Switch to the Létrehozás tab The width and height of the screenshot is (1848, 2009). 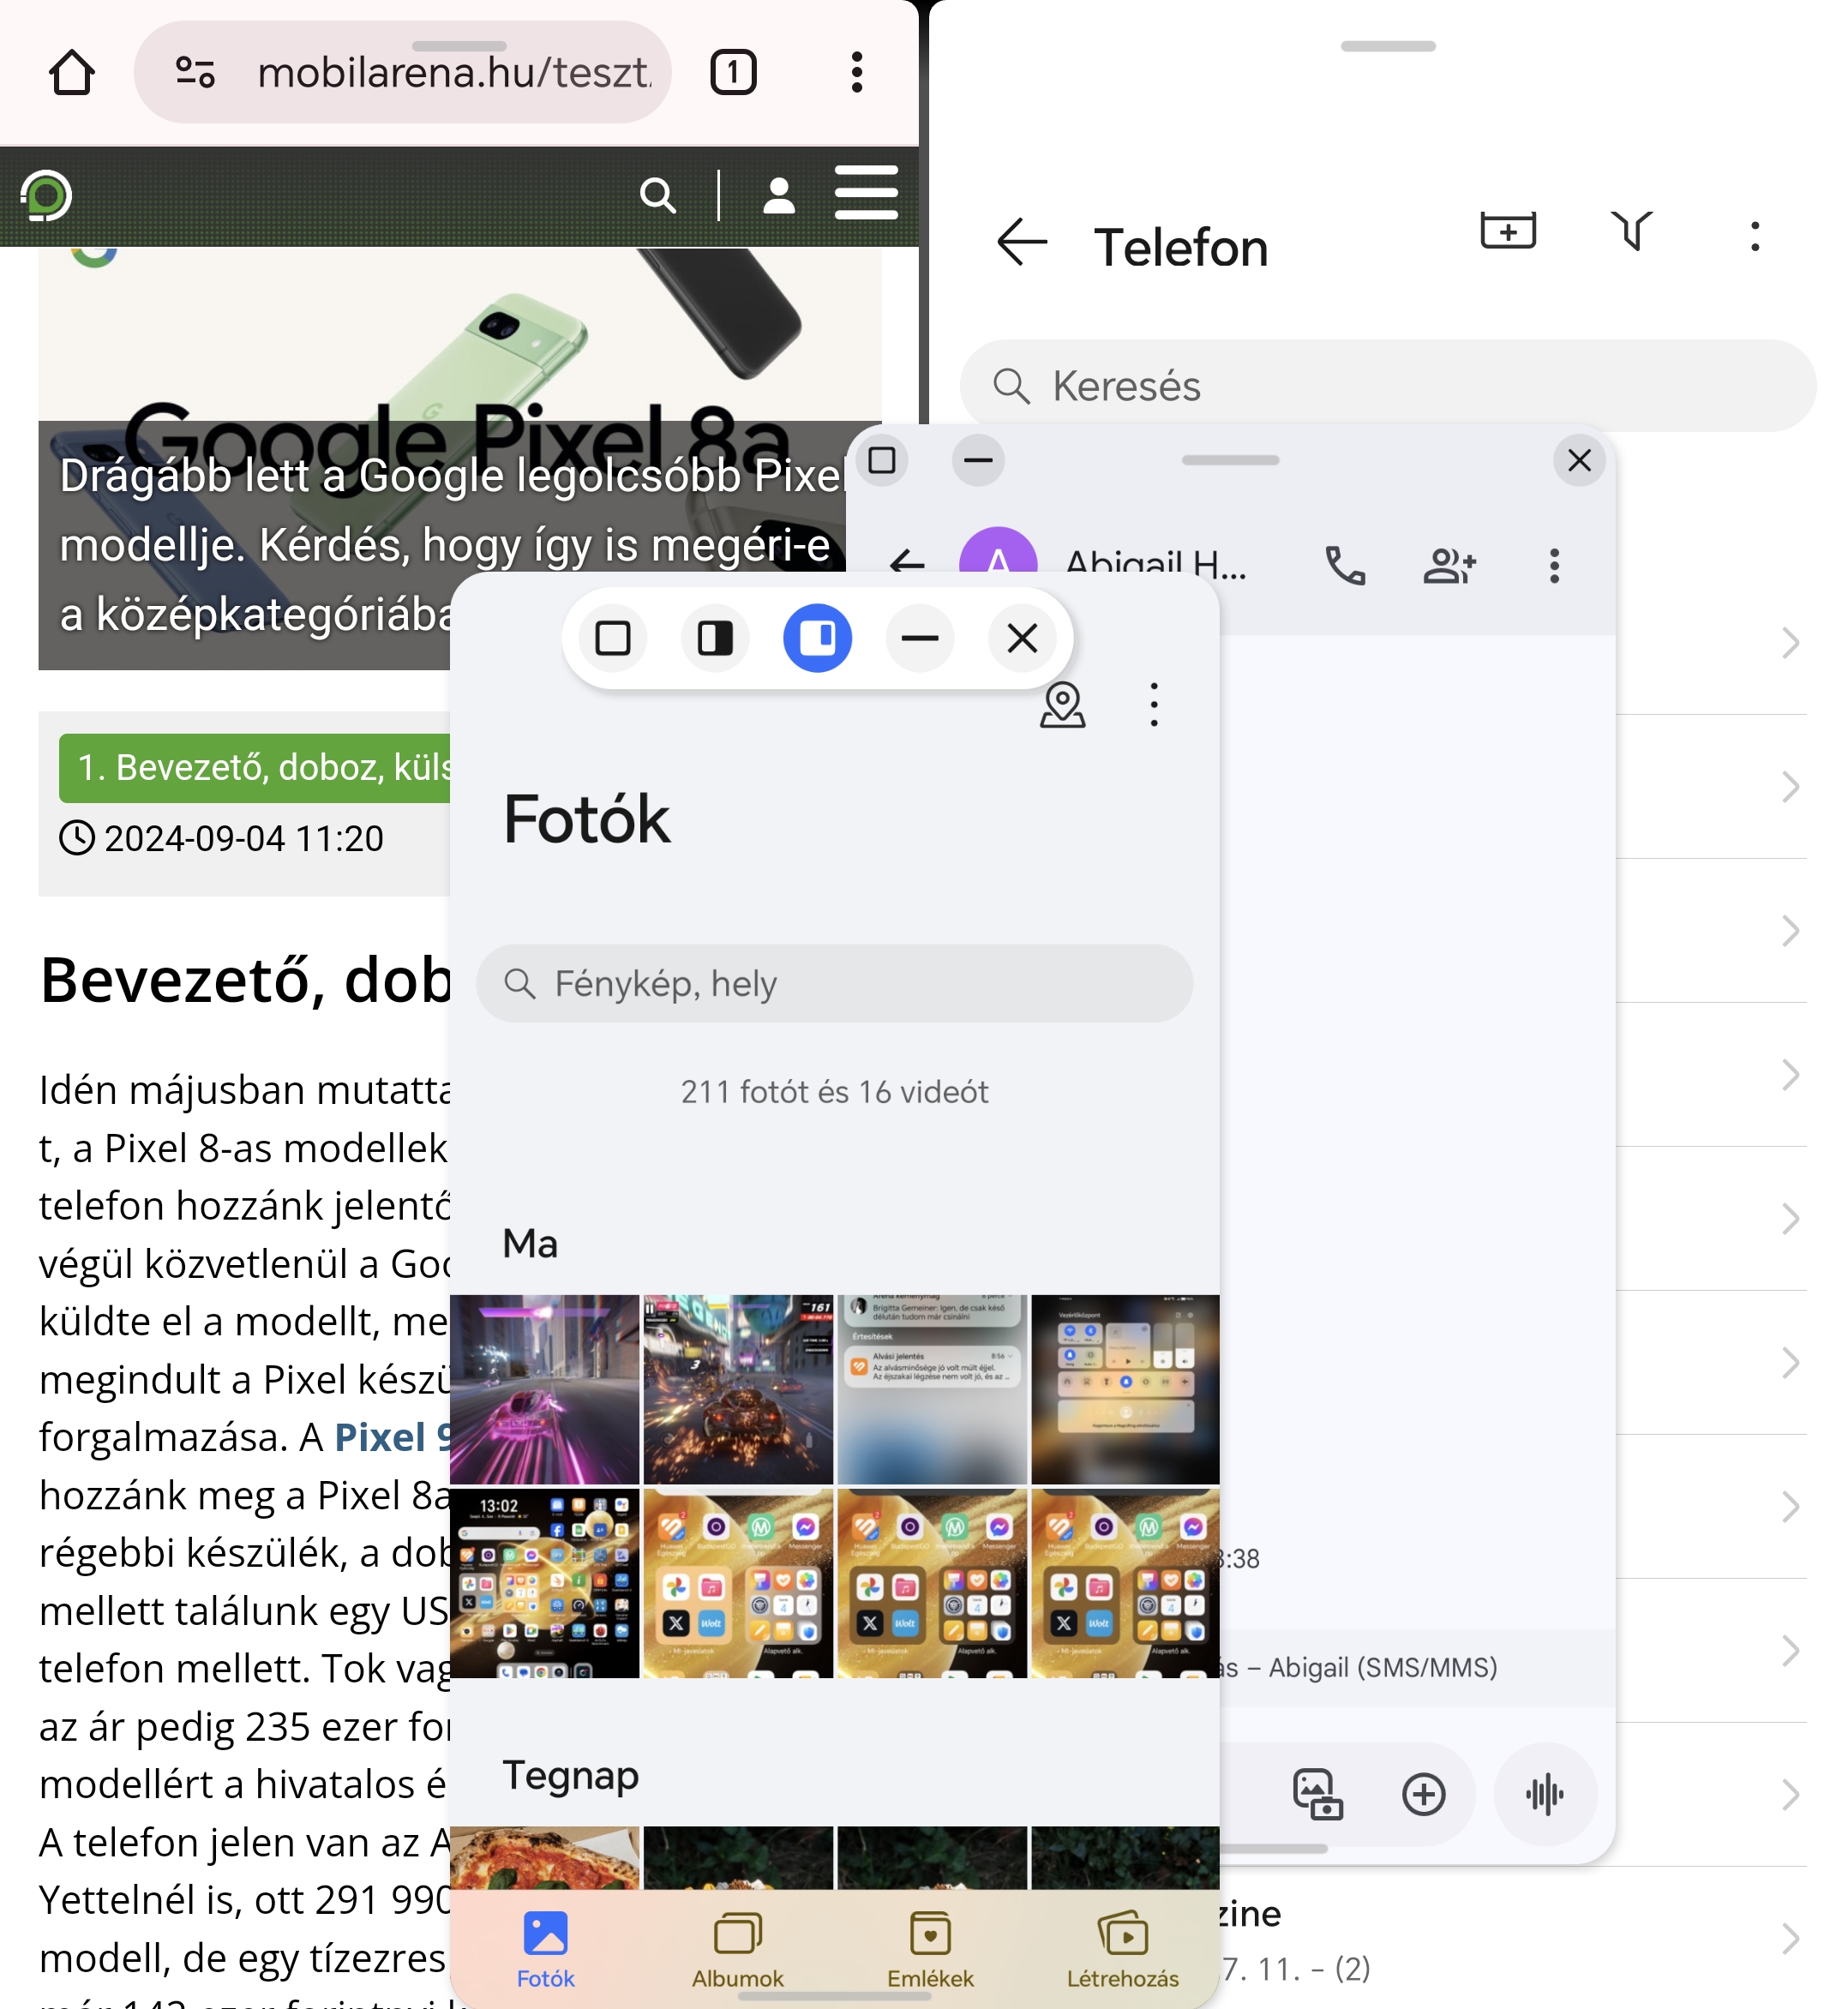coord(1123,1950)
